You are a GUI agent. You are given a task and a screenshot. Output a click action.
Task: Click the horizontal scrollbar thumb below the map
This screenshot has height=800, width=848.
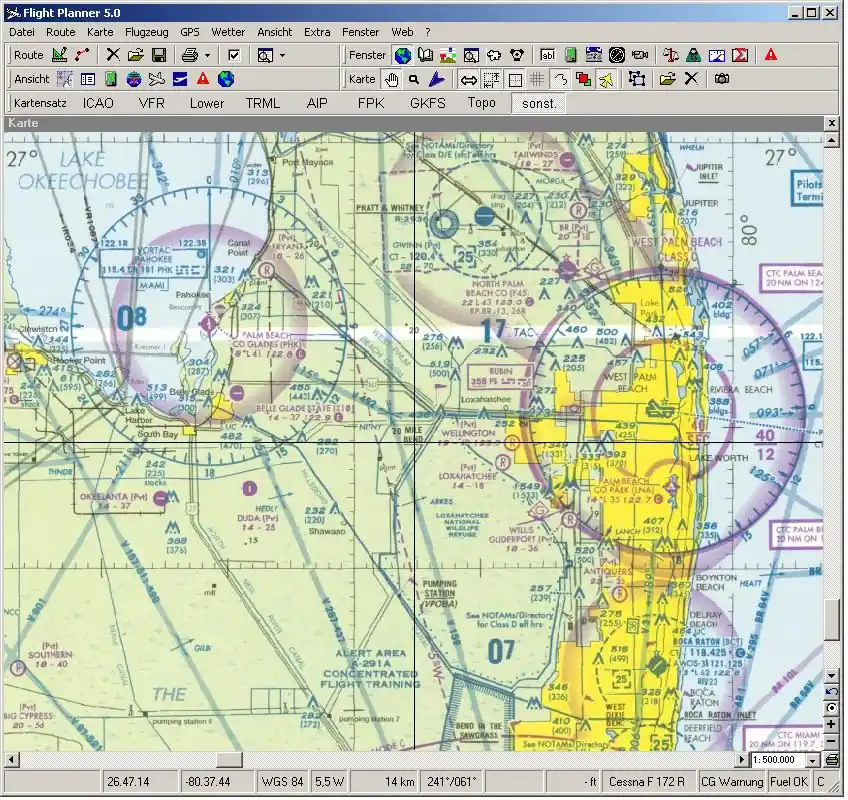tap(229, 761)
